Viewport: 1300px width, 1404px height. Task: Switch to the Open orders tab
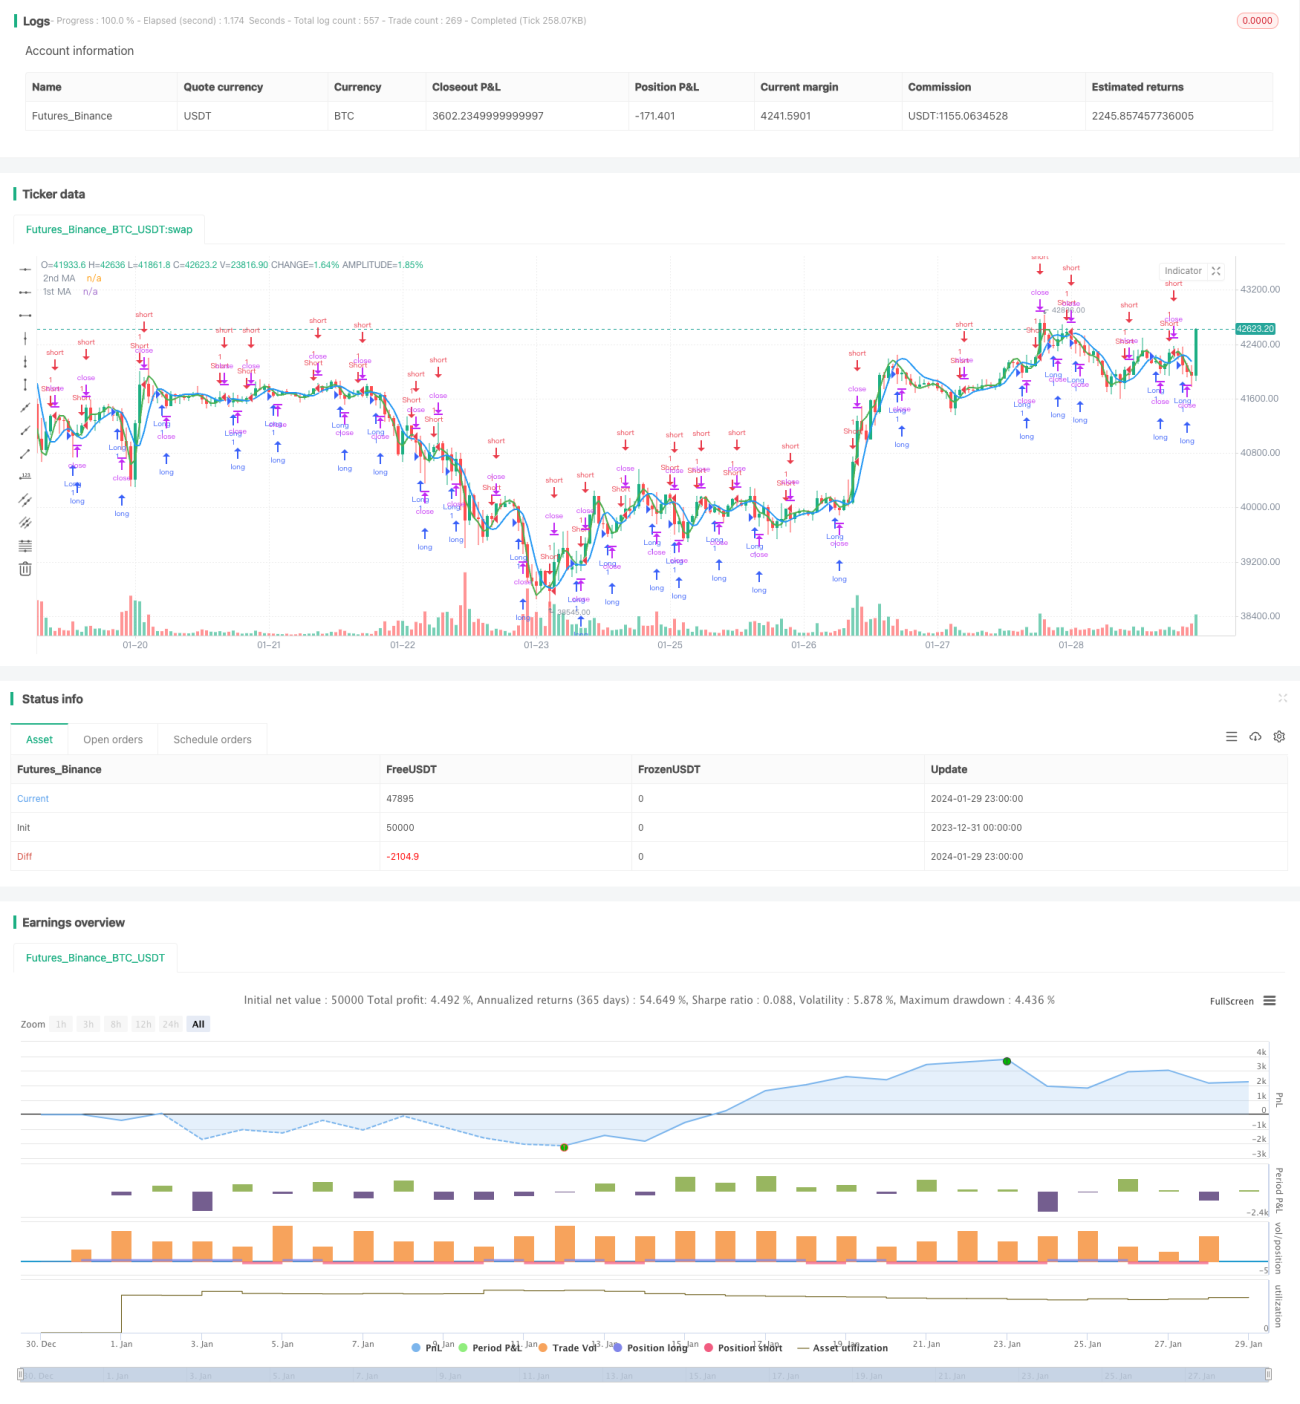click(113, 740)
